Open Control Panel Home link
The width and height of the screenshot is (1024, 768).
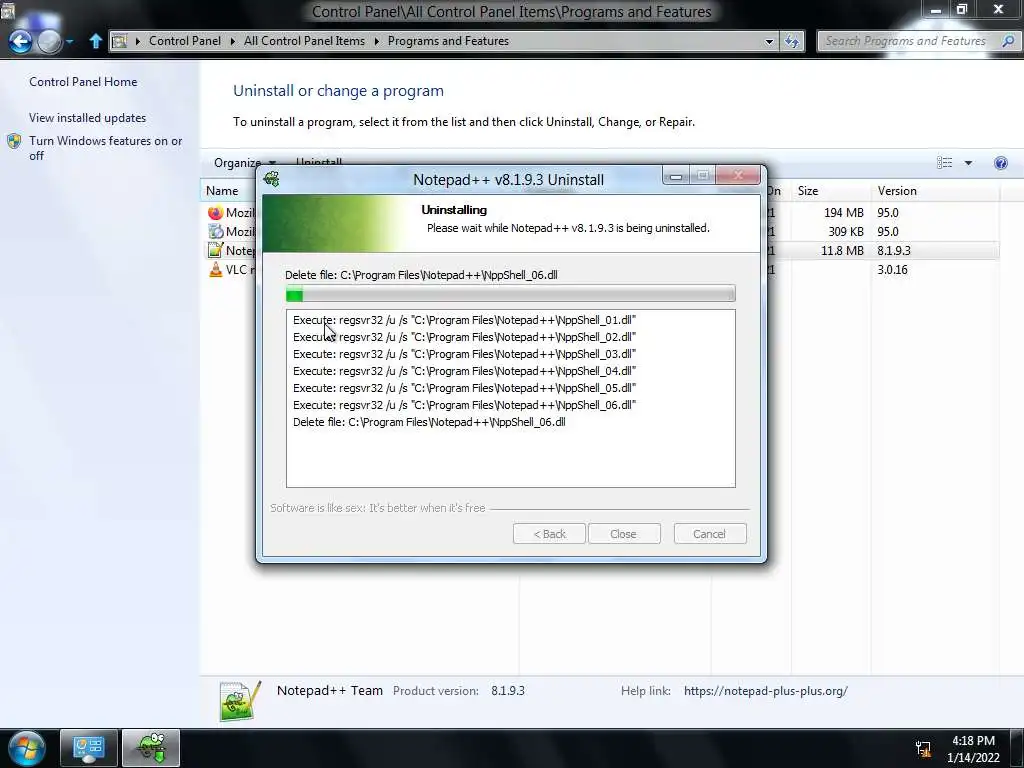[x=83, y=82]
